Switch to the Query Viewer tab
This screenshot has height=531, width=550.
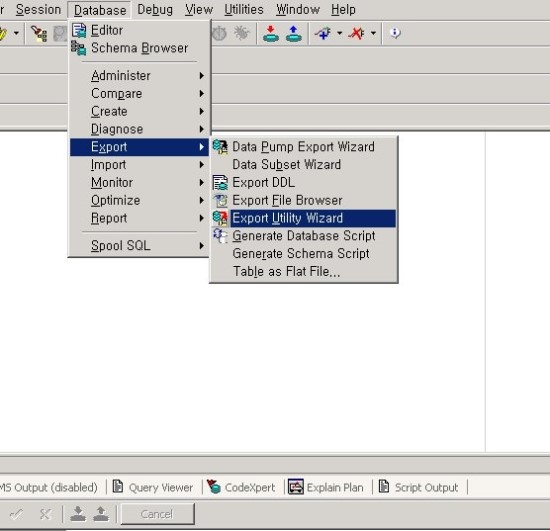tap(153, 488)
